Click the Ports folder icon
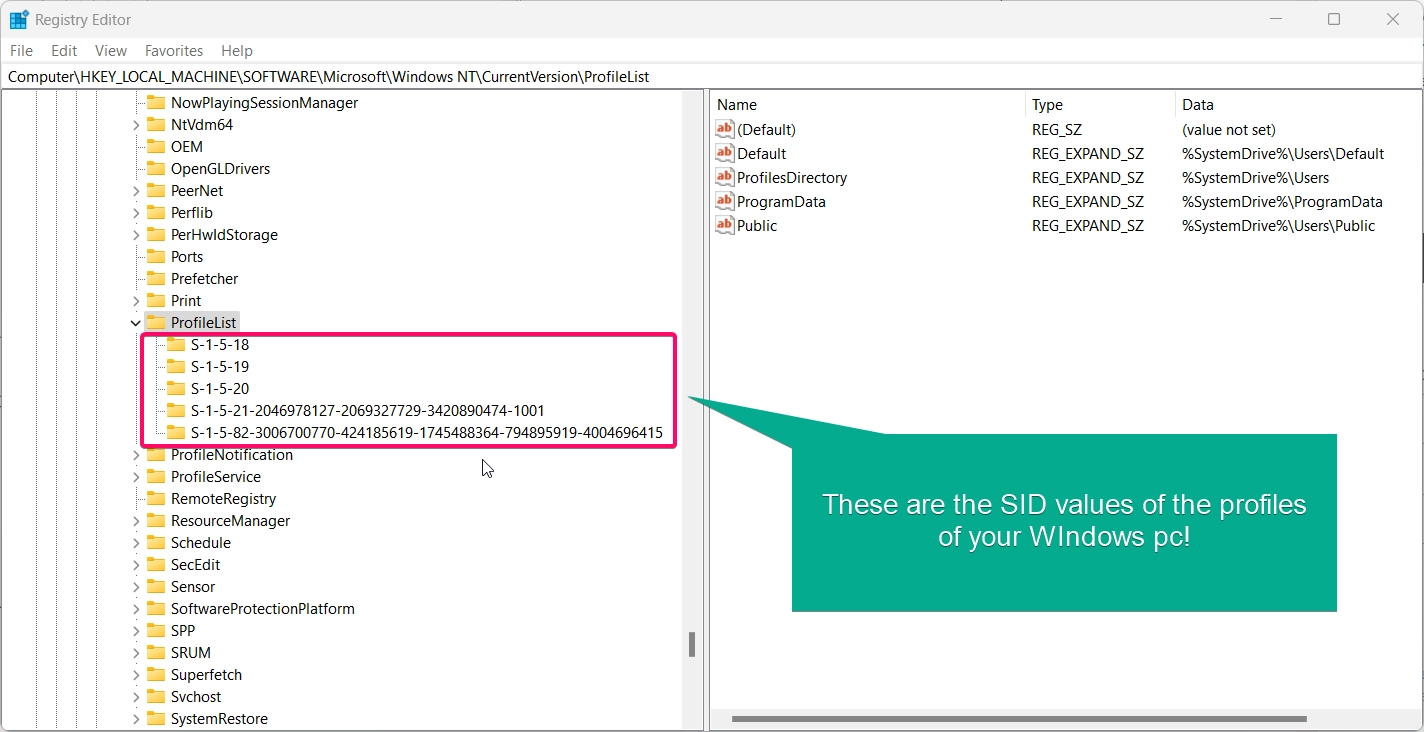The width and height of the screenshot is (1424, 732). 155,256
